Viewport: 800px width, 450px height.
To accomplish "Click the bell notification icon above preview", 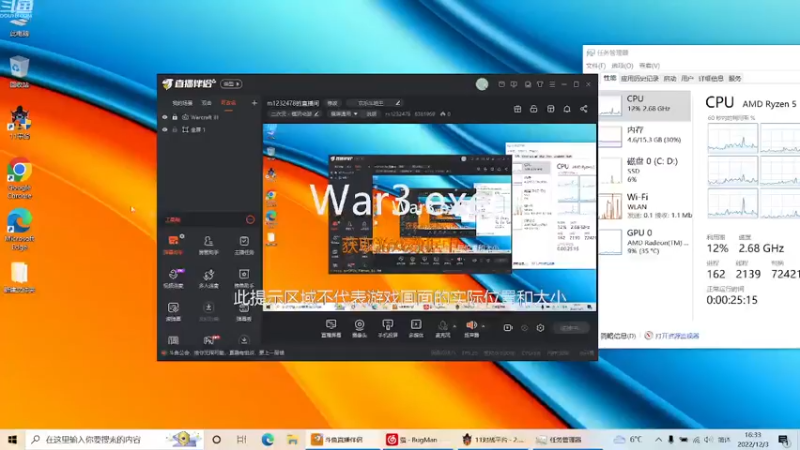I will 567,109.
